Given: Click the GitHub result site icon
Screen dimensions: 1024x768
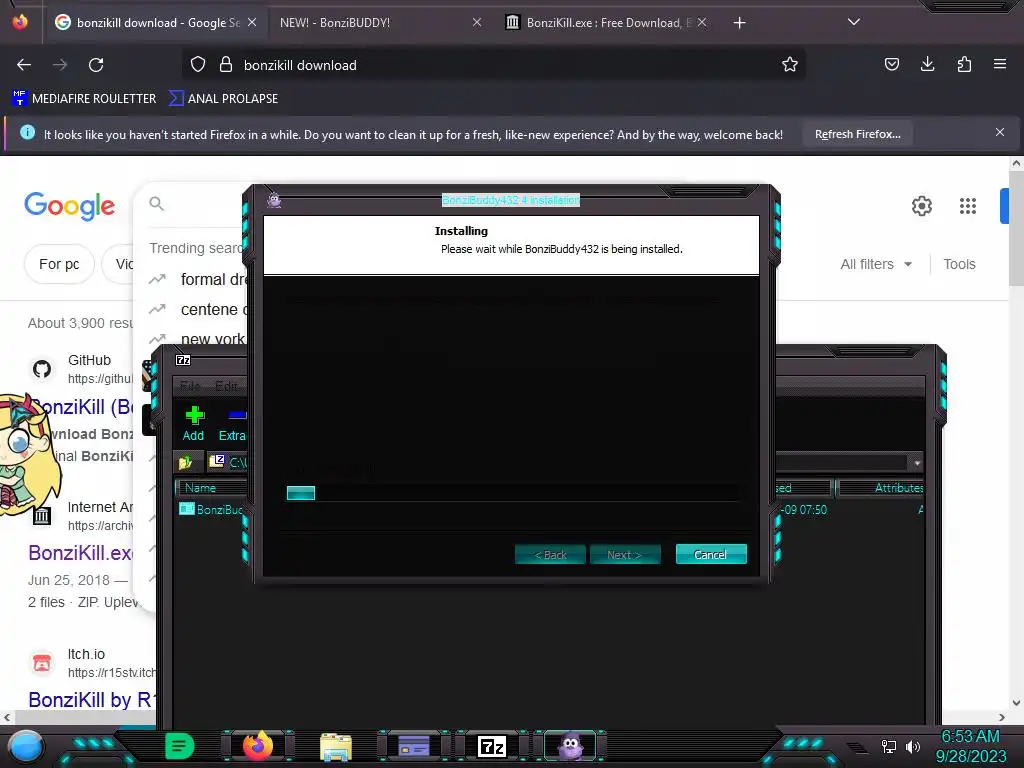Looking at the screenshot, I should 42,369.
